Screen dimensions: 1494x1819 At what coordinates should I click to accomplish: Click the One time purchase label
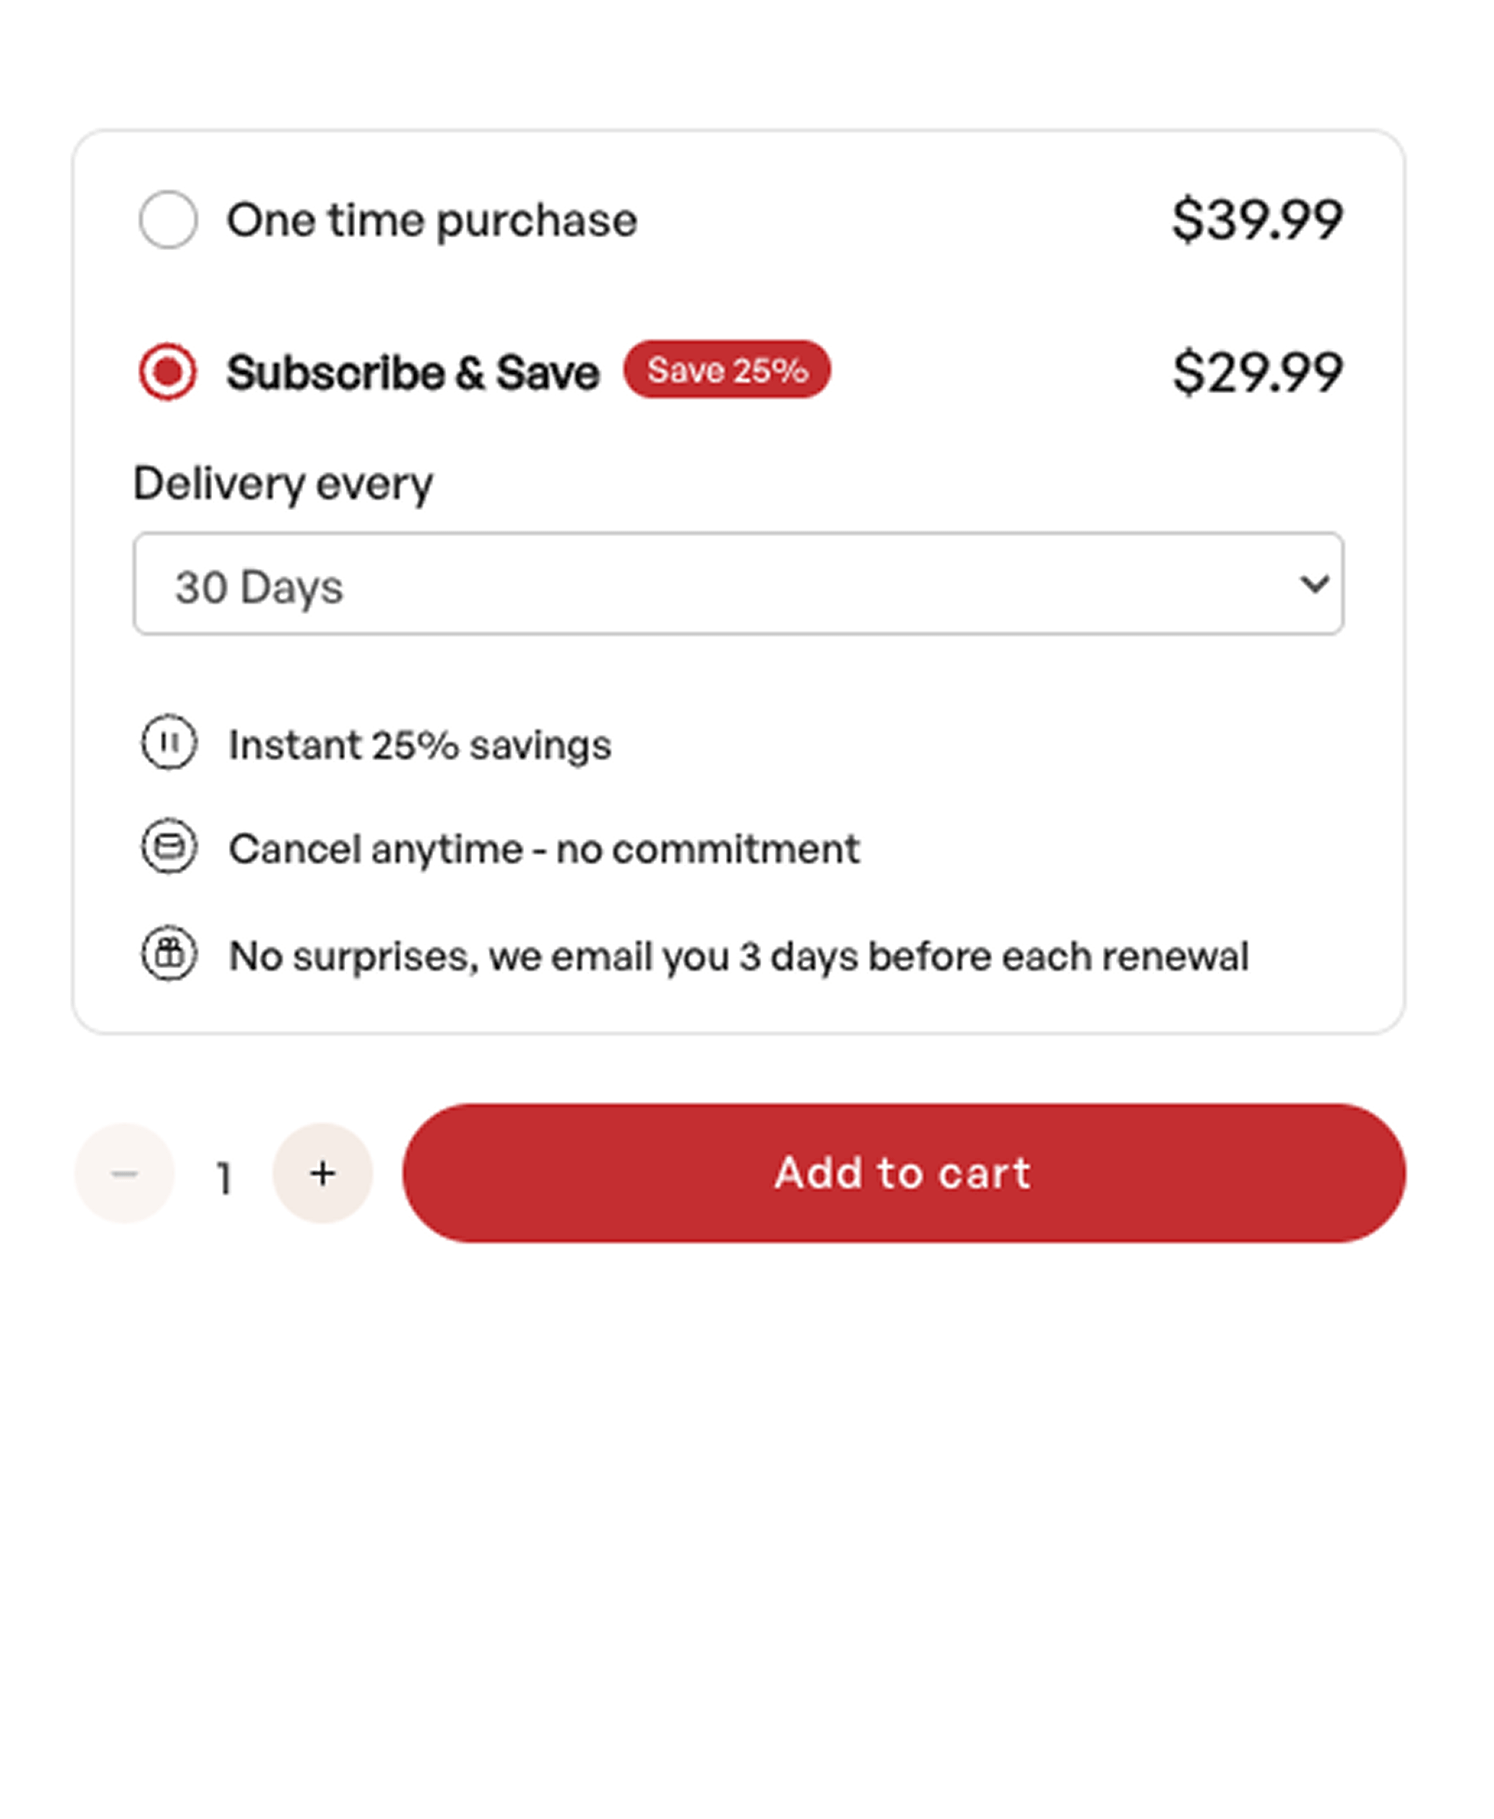tap(431, 221)
